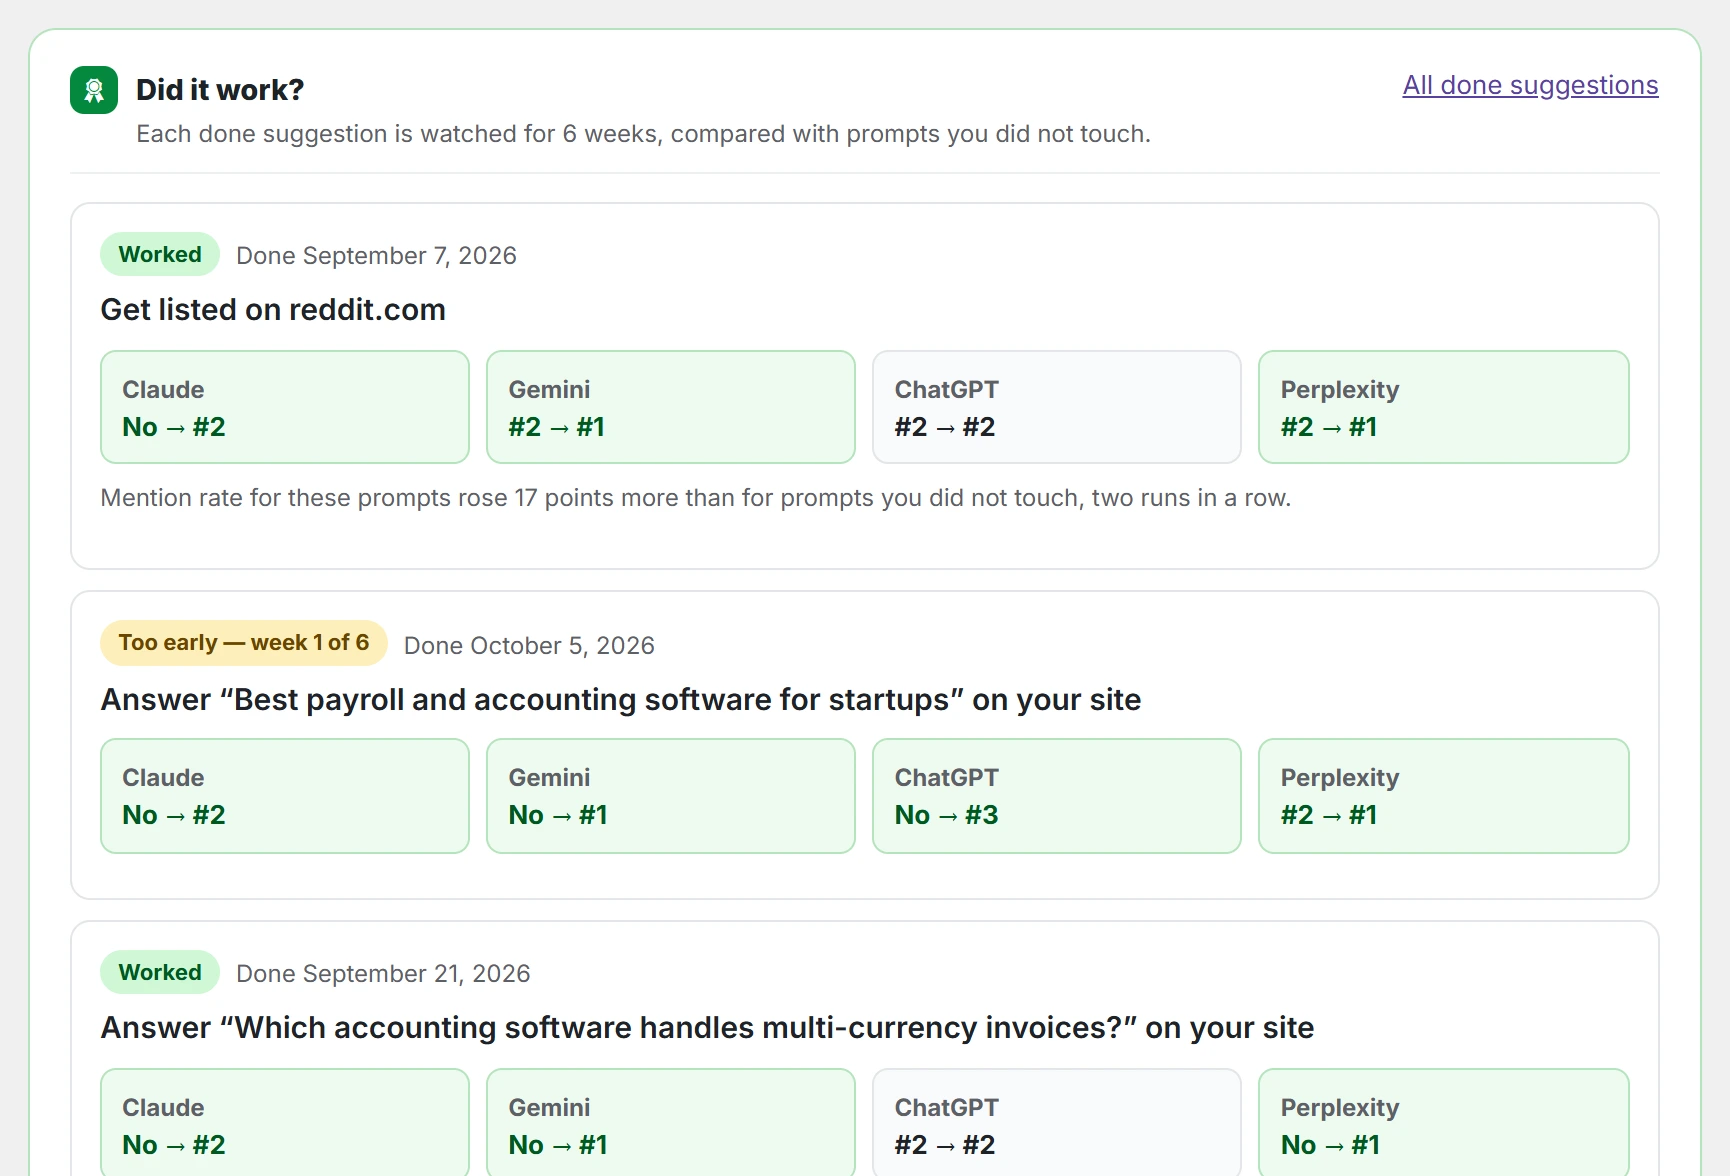Click Done September 7, 2026 date
The image size is (1730, 1176).
click(x=376, y=256)
